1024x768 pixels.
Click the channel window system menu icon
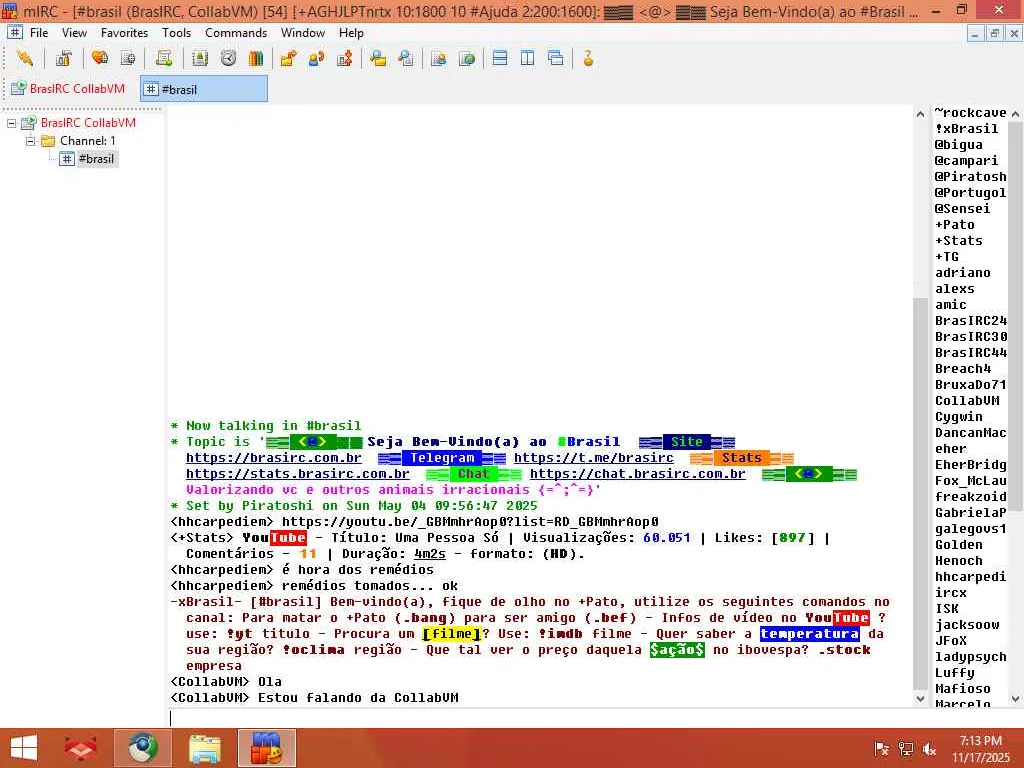tap(14, 33)
